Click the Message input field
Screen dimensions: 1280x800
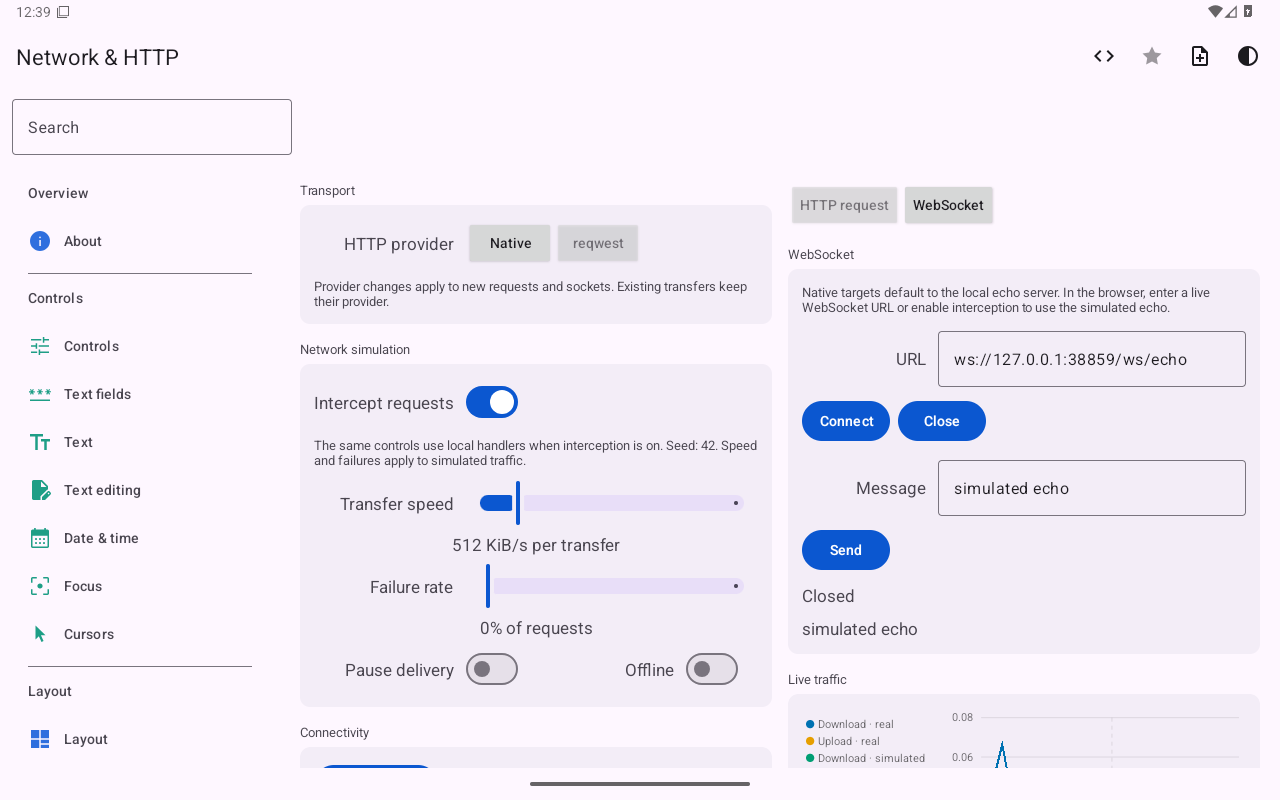pos(1092,488)
